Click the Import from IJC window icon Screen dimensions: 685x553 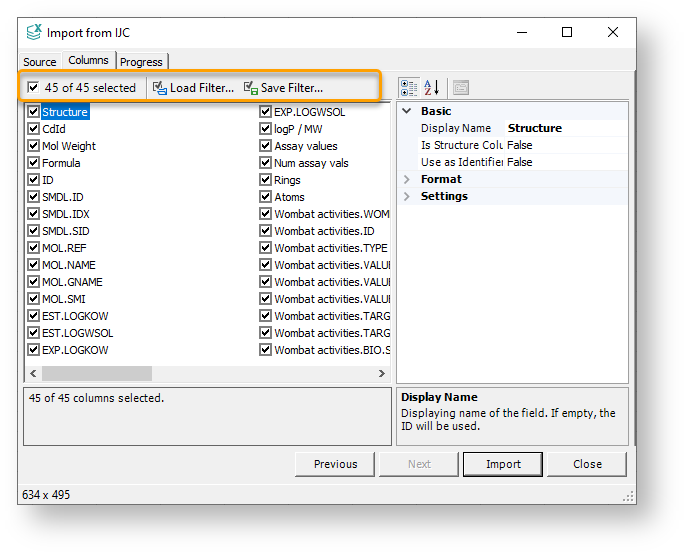34,32
